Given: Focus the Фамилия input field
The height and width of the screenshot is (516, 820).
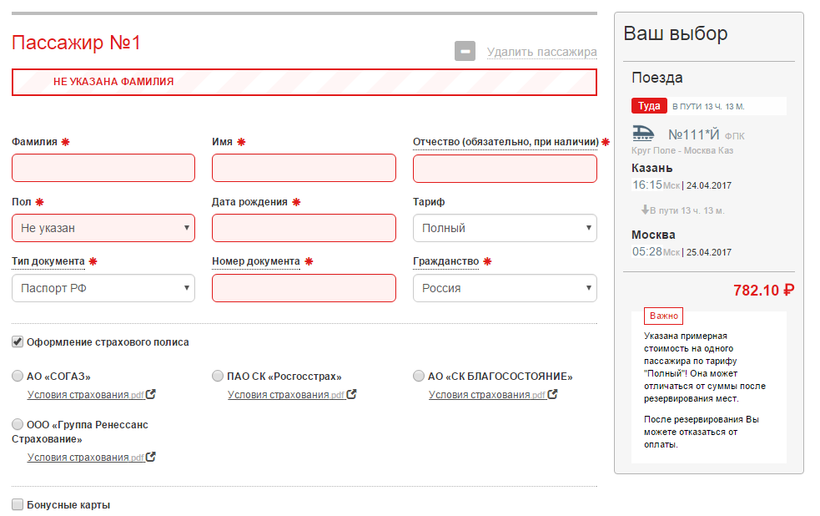Looking at the screenshot, I should click(103, 168).
